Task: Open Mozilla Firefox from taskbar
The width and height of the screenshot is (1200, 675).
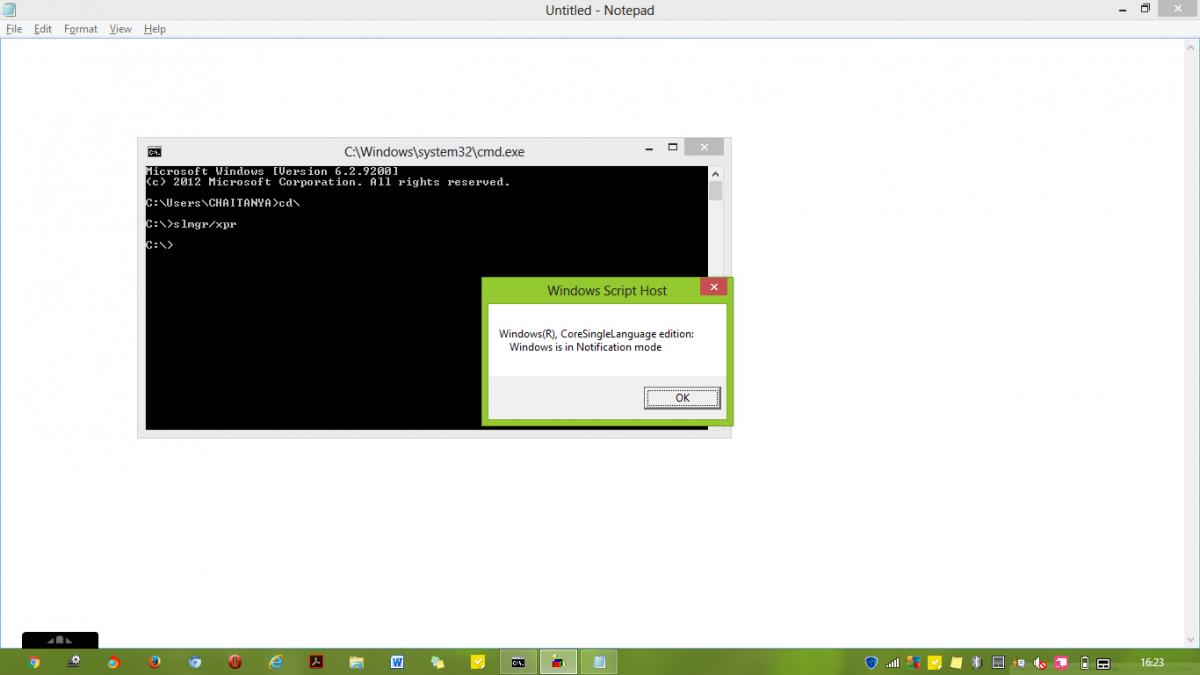Action: click(154, 662)
